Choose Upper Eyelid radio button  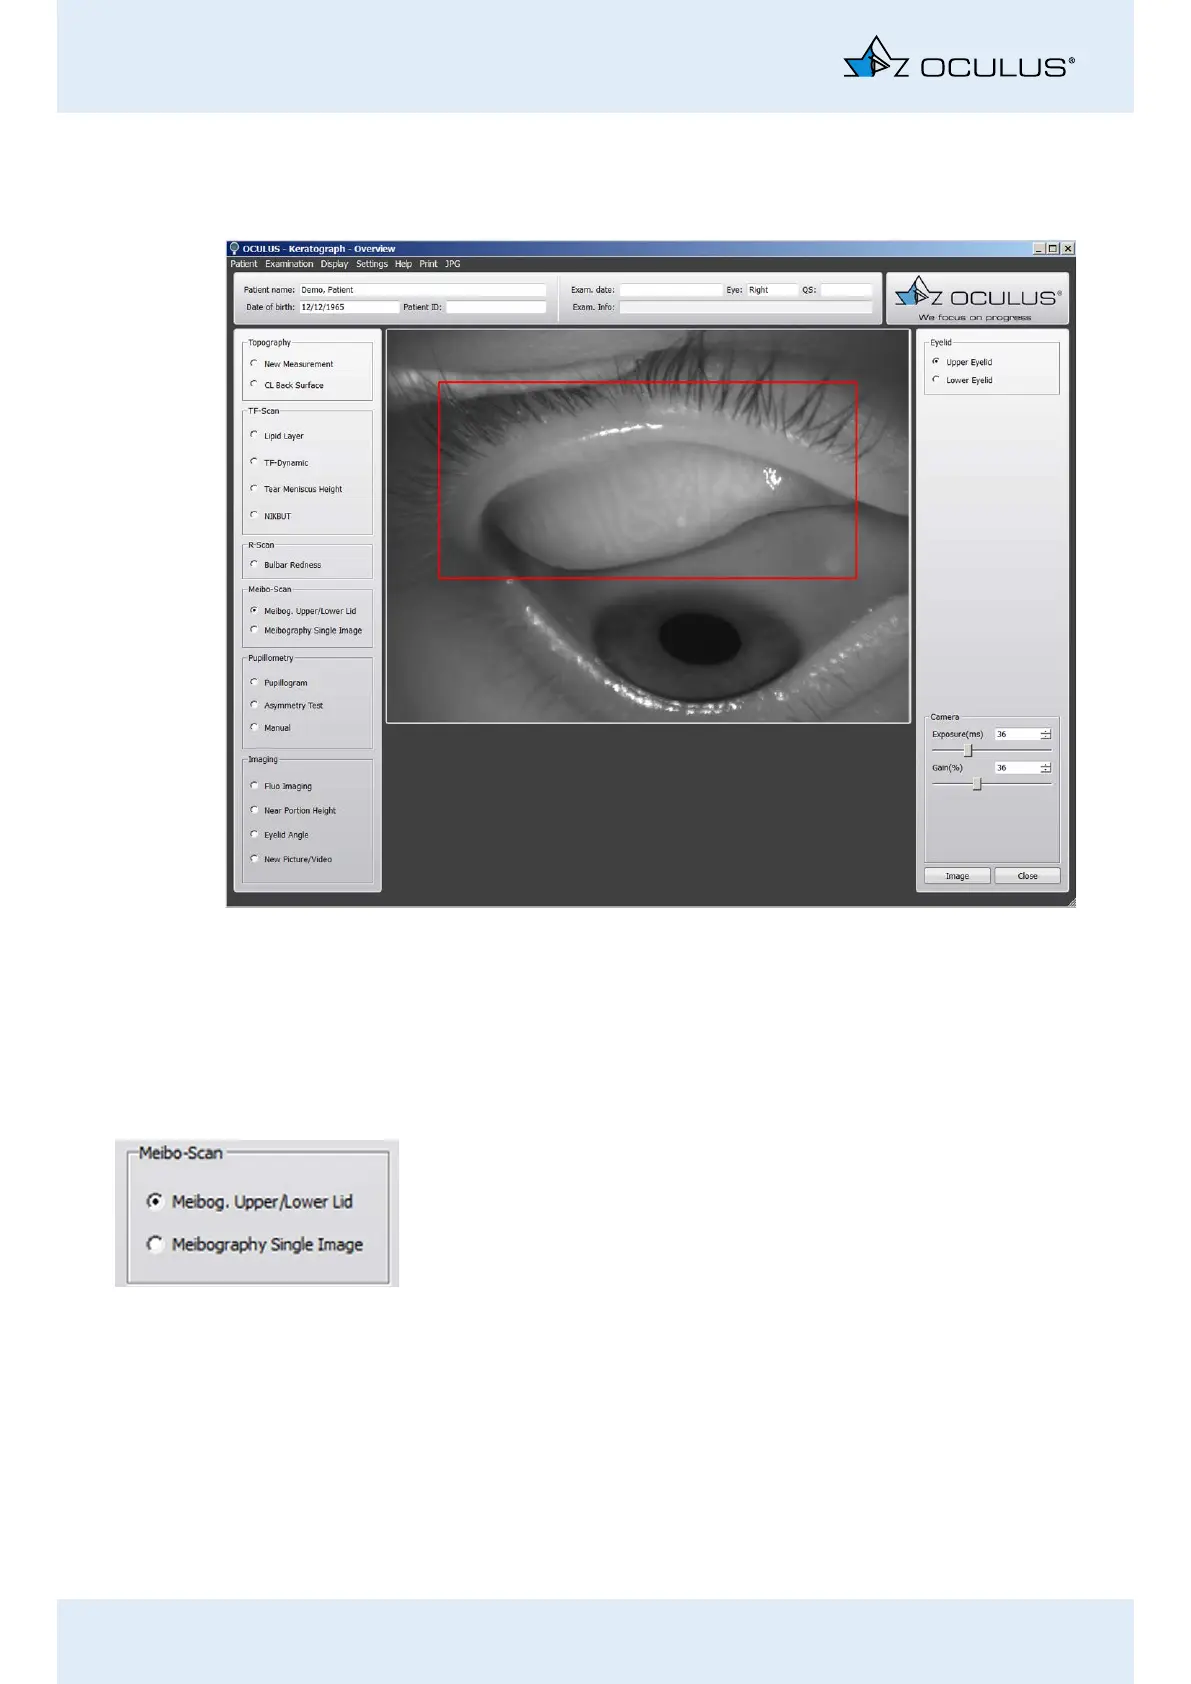936,362
